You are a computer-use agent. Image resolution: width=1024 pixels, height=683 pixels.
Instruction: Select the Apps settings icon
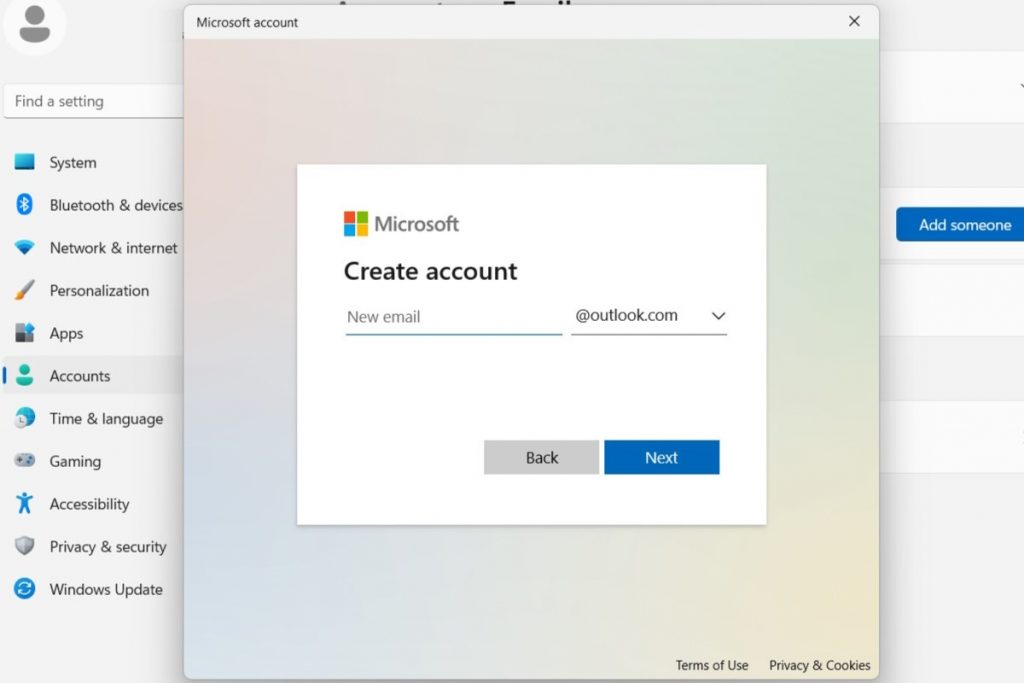[25, 333]
